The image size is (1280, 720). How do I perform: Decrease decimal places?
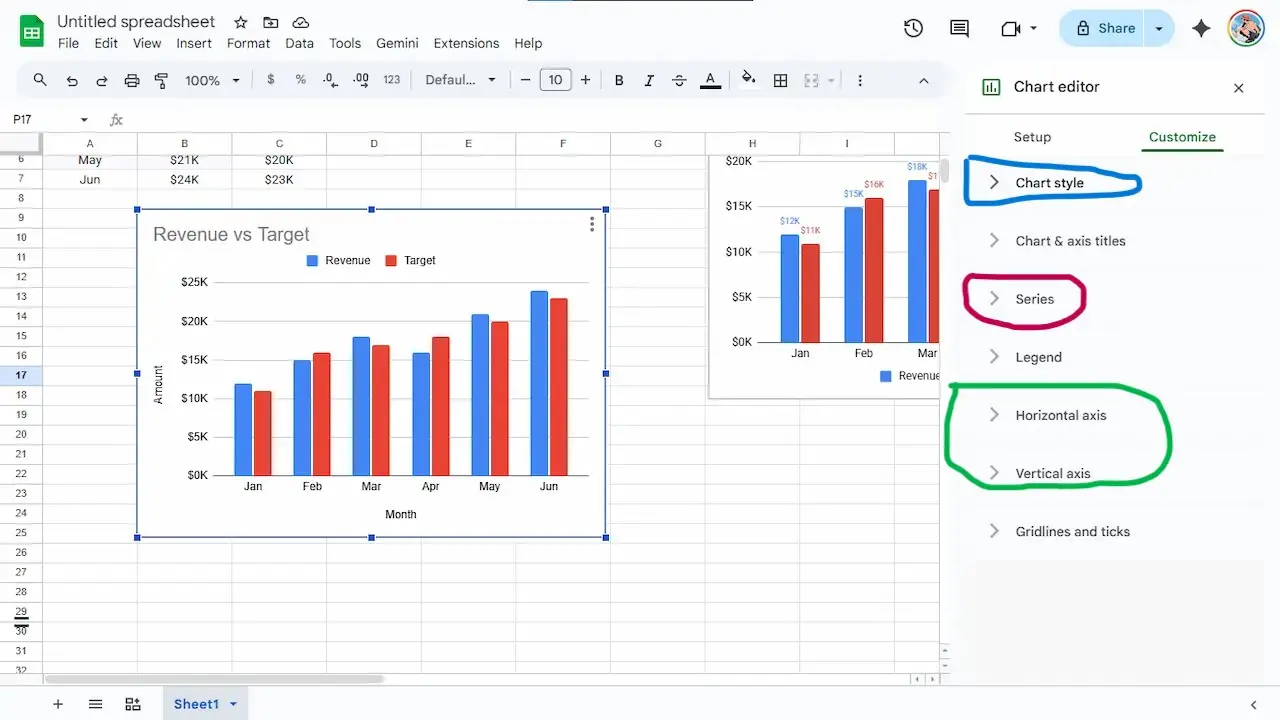pyautogui.click(x=331, y=80)
